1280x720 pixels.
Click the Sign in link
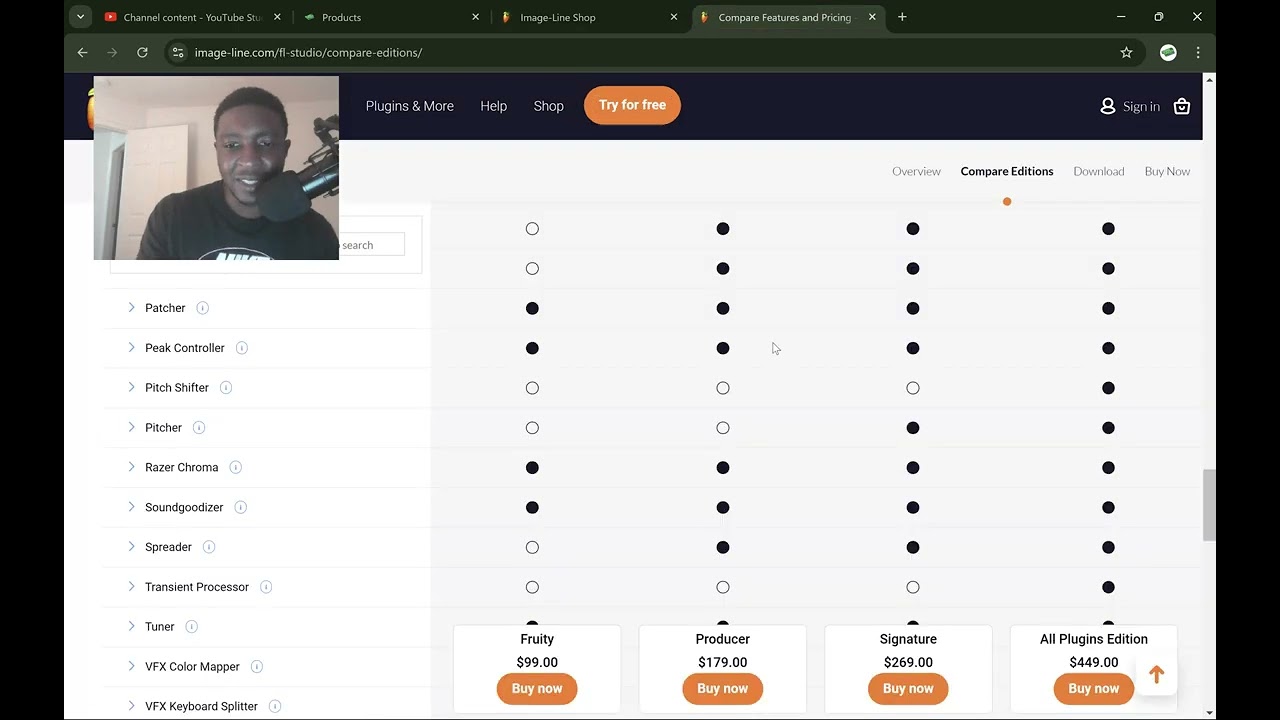[1141, 106]
